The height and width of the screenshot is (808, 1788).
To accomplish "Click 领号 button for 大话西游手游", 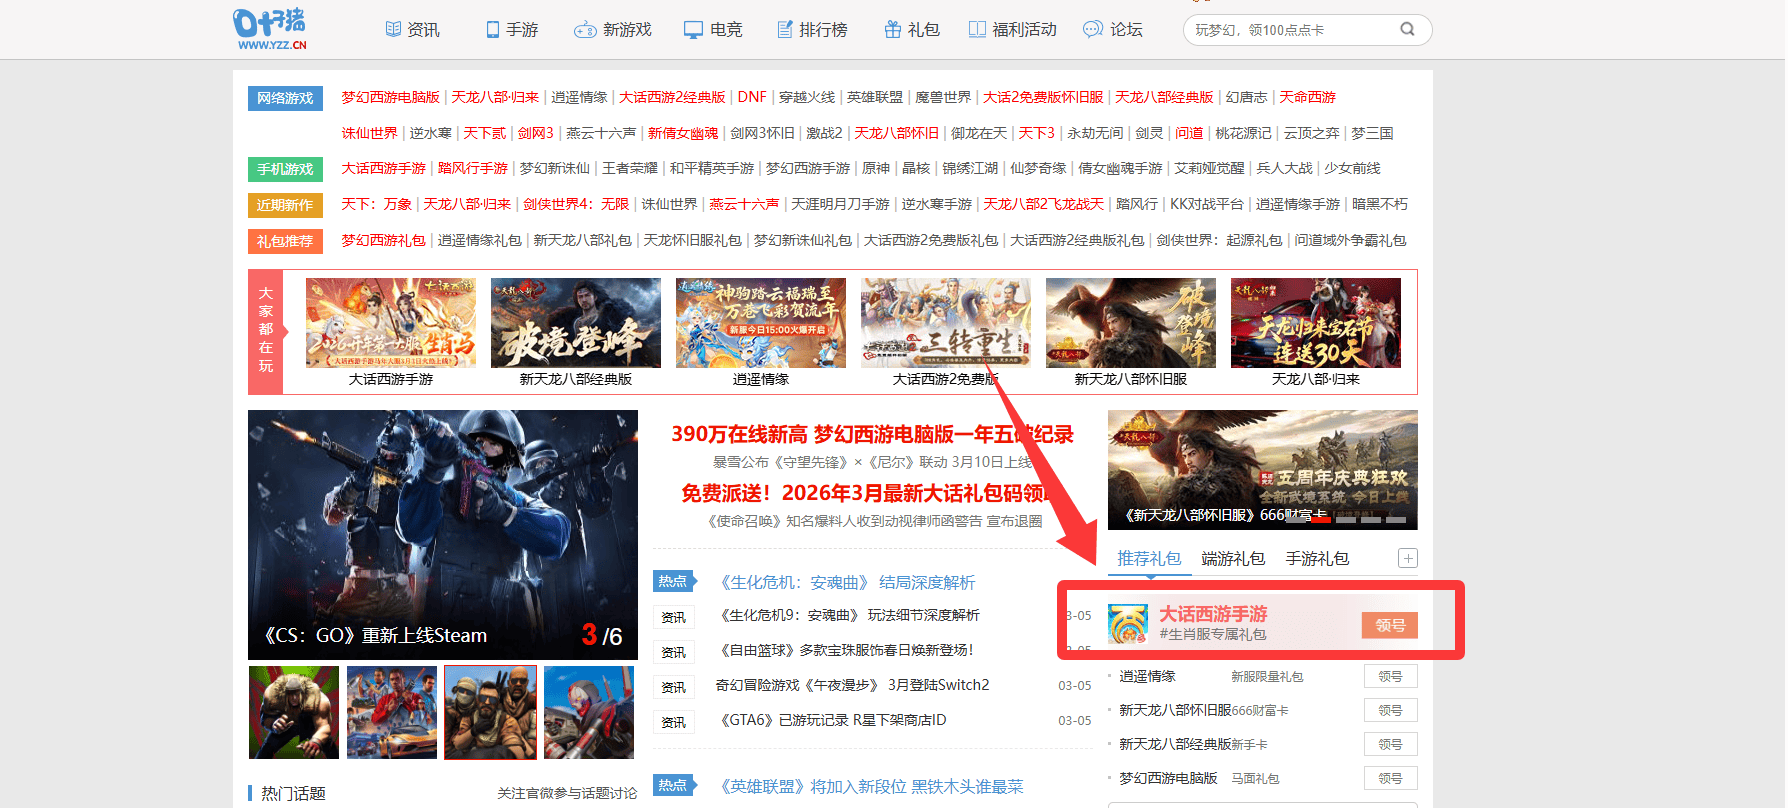I will point(1389,625).
